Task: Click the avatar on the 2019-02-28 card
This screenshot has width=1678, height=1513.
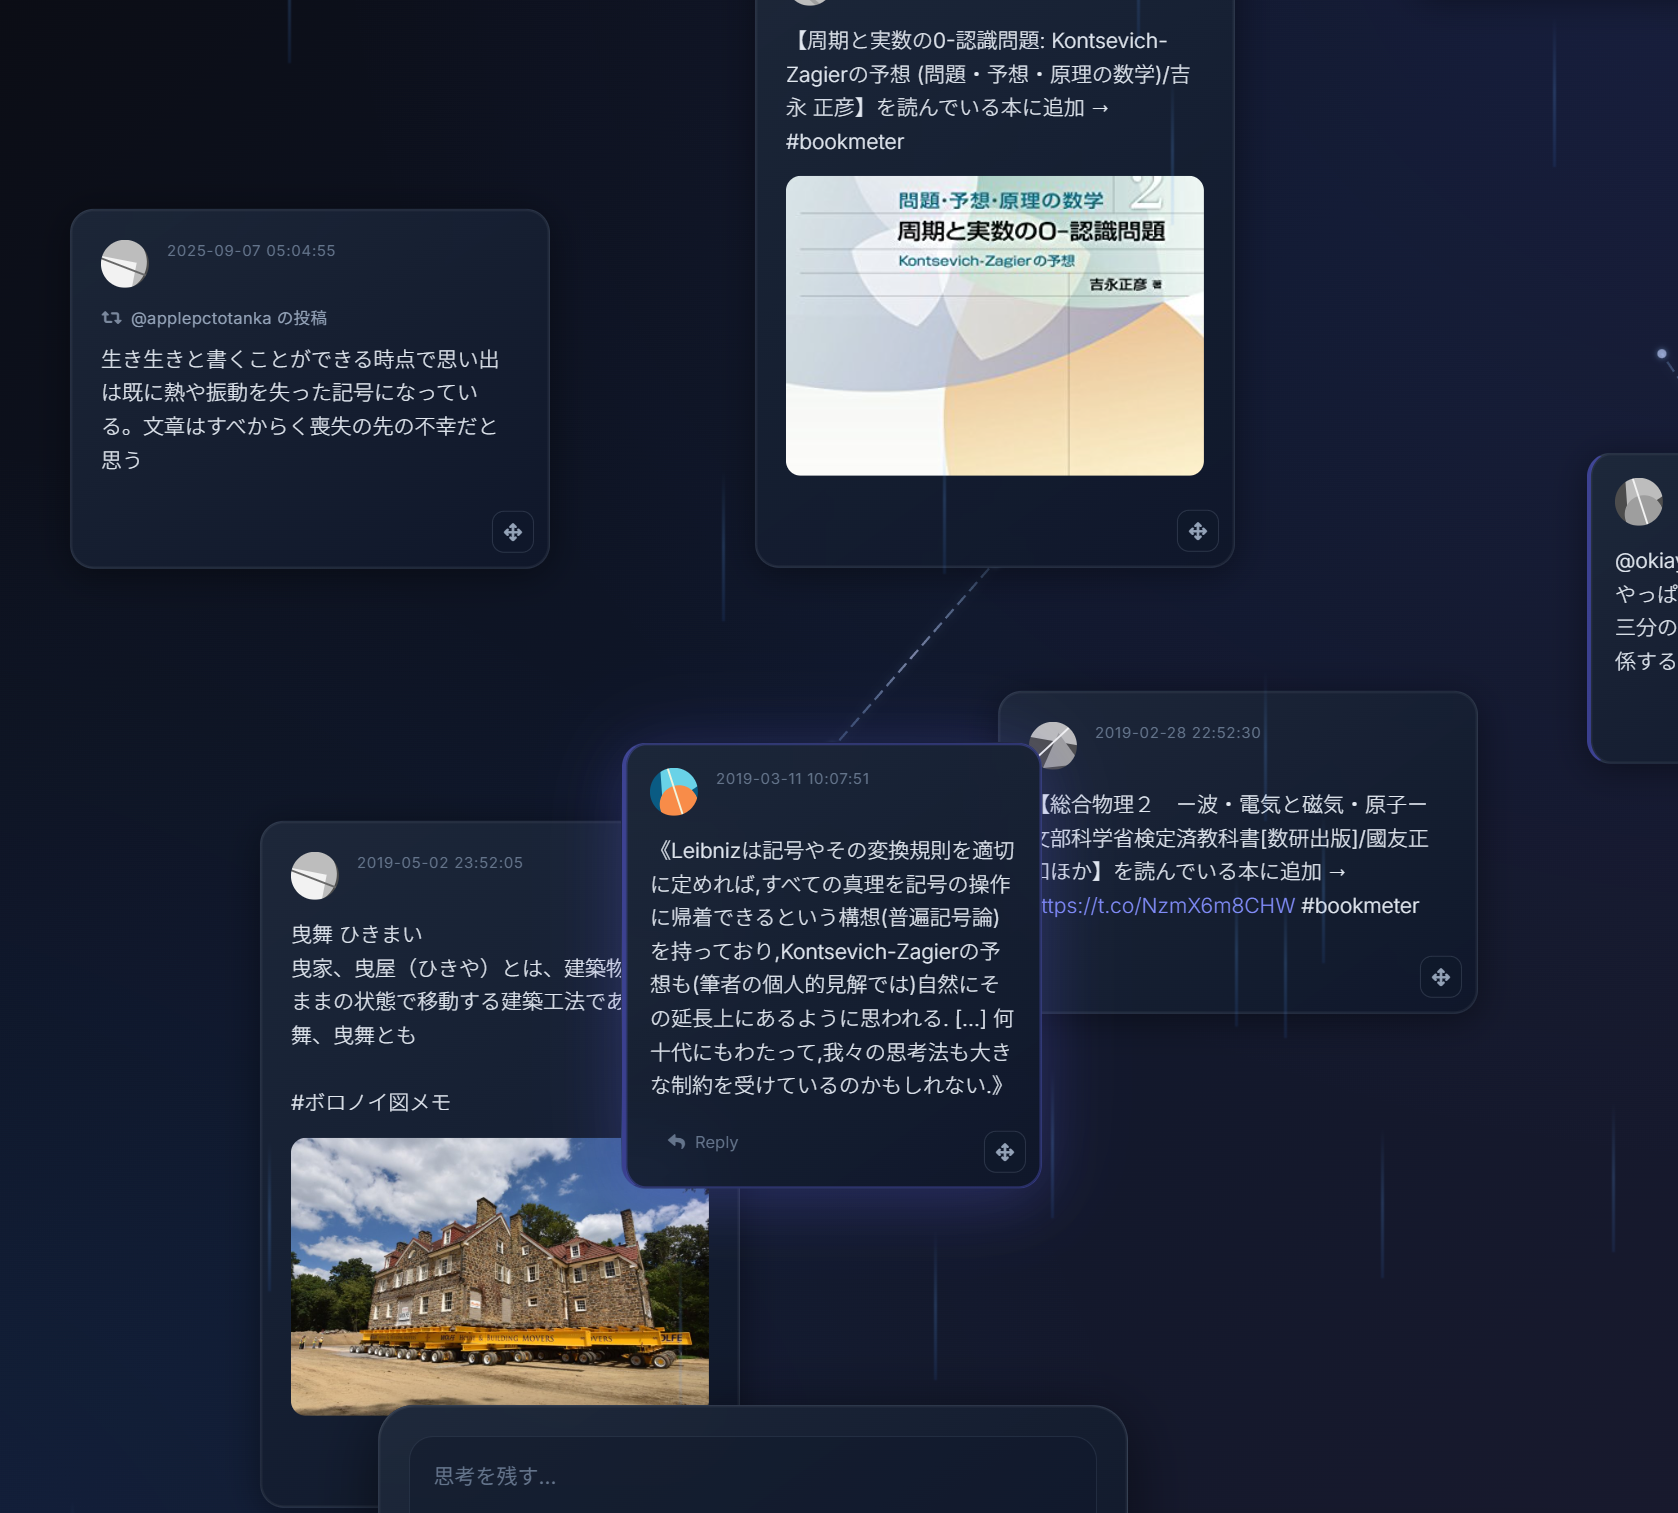Action: pyautogui.click(x=1054, y=745)
